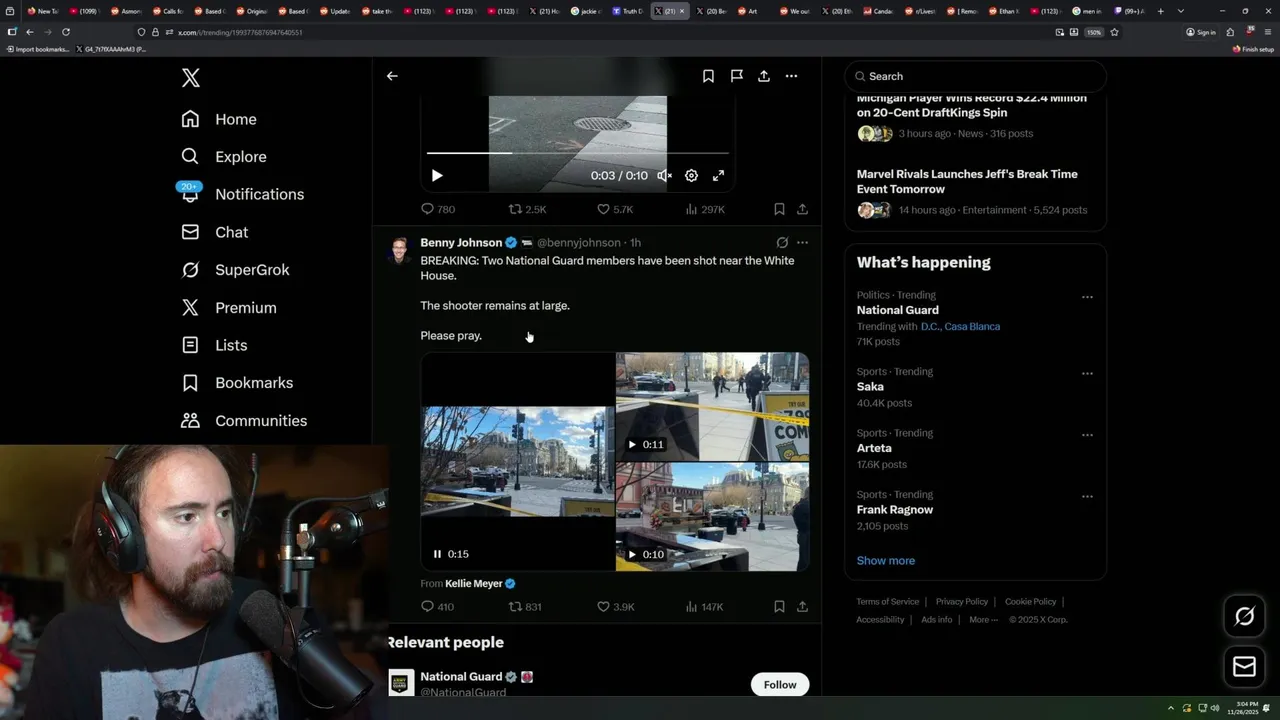Open SuperGrok from sidebar
This screenshot has height=720, width=1280.
pos(235,270)
